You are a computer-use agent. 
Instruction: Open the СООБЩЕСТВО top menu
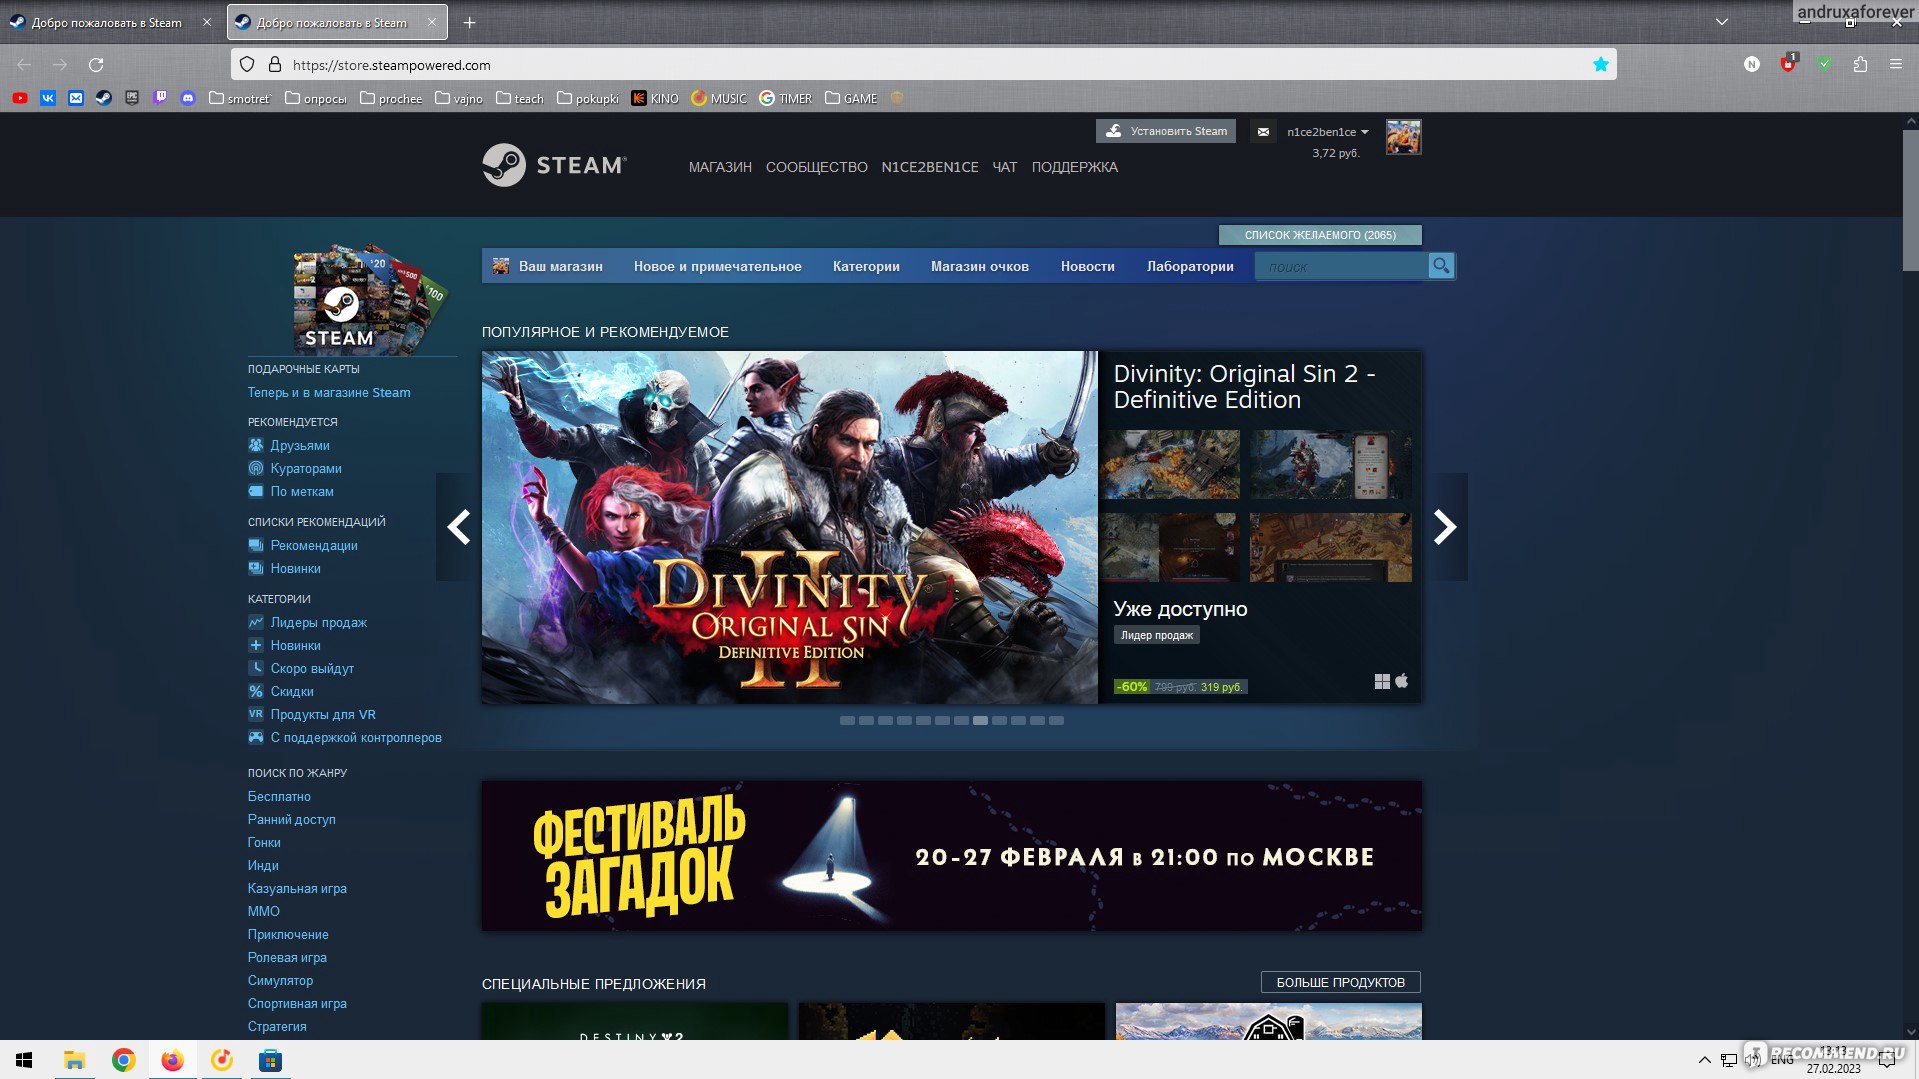[817, 167]
